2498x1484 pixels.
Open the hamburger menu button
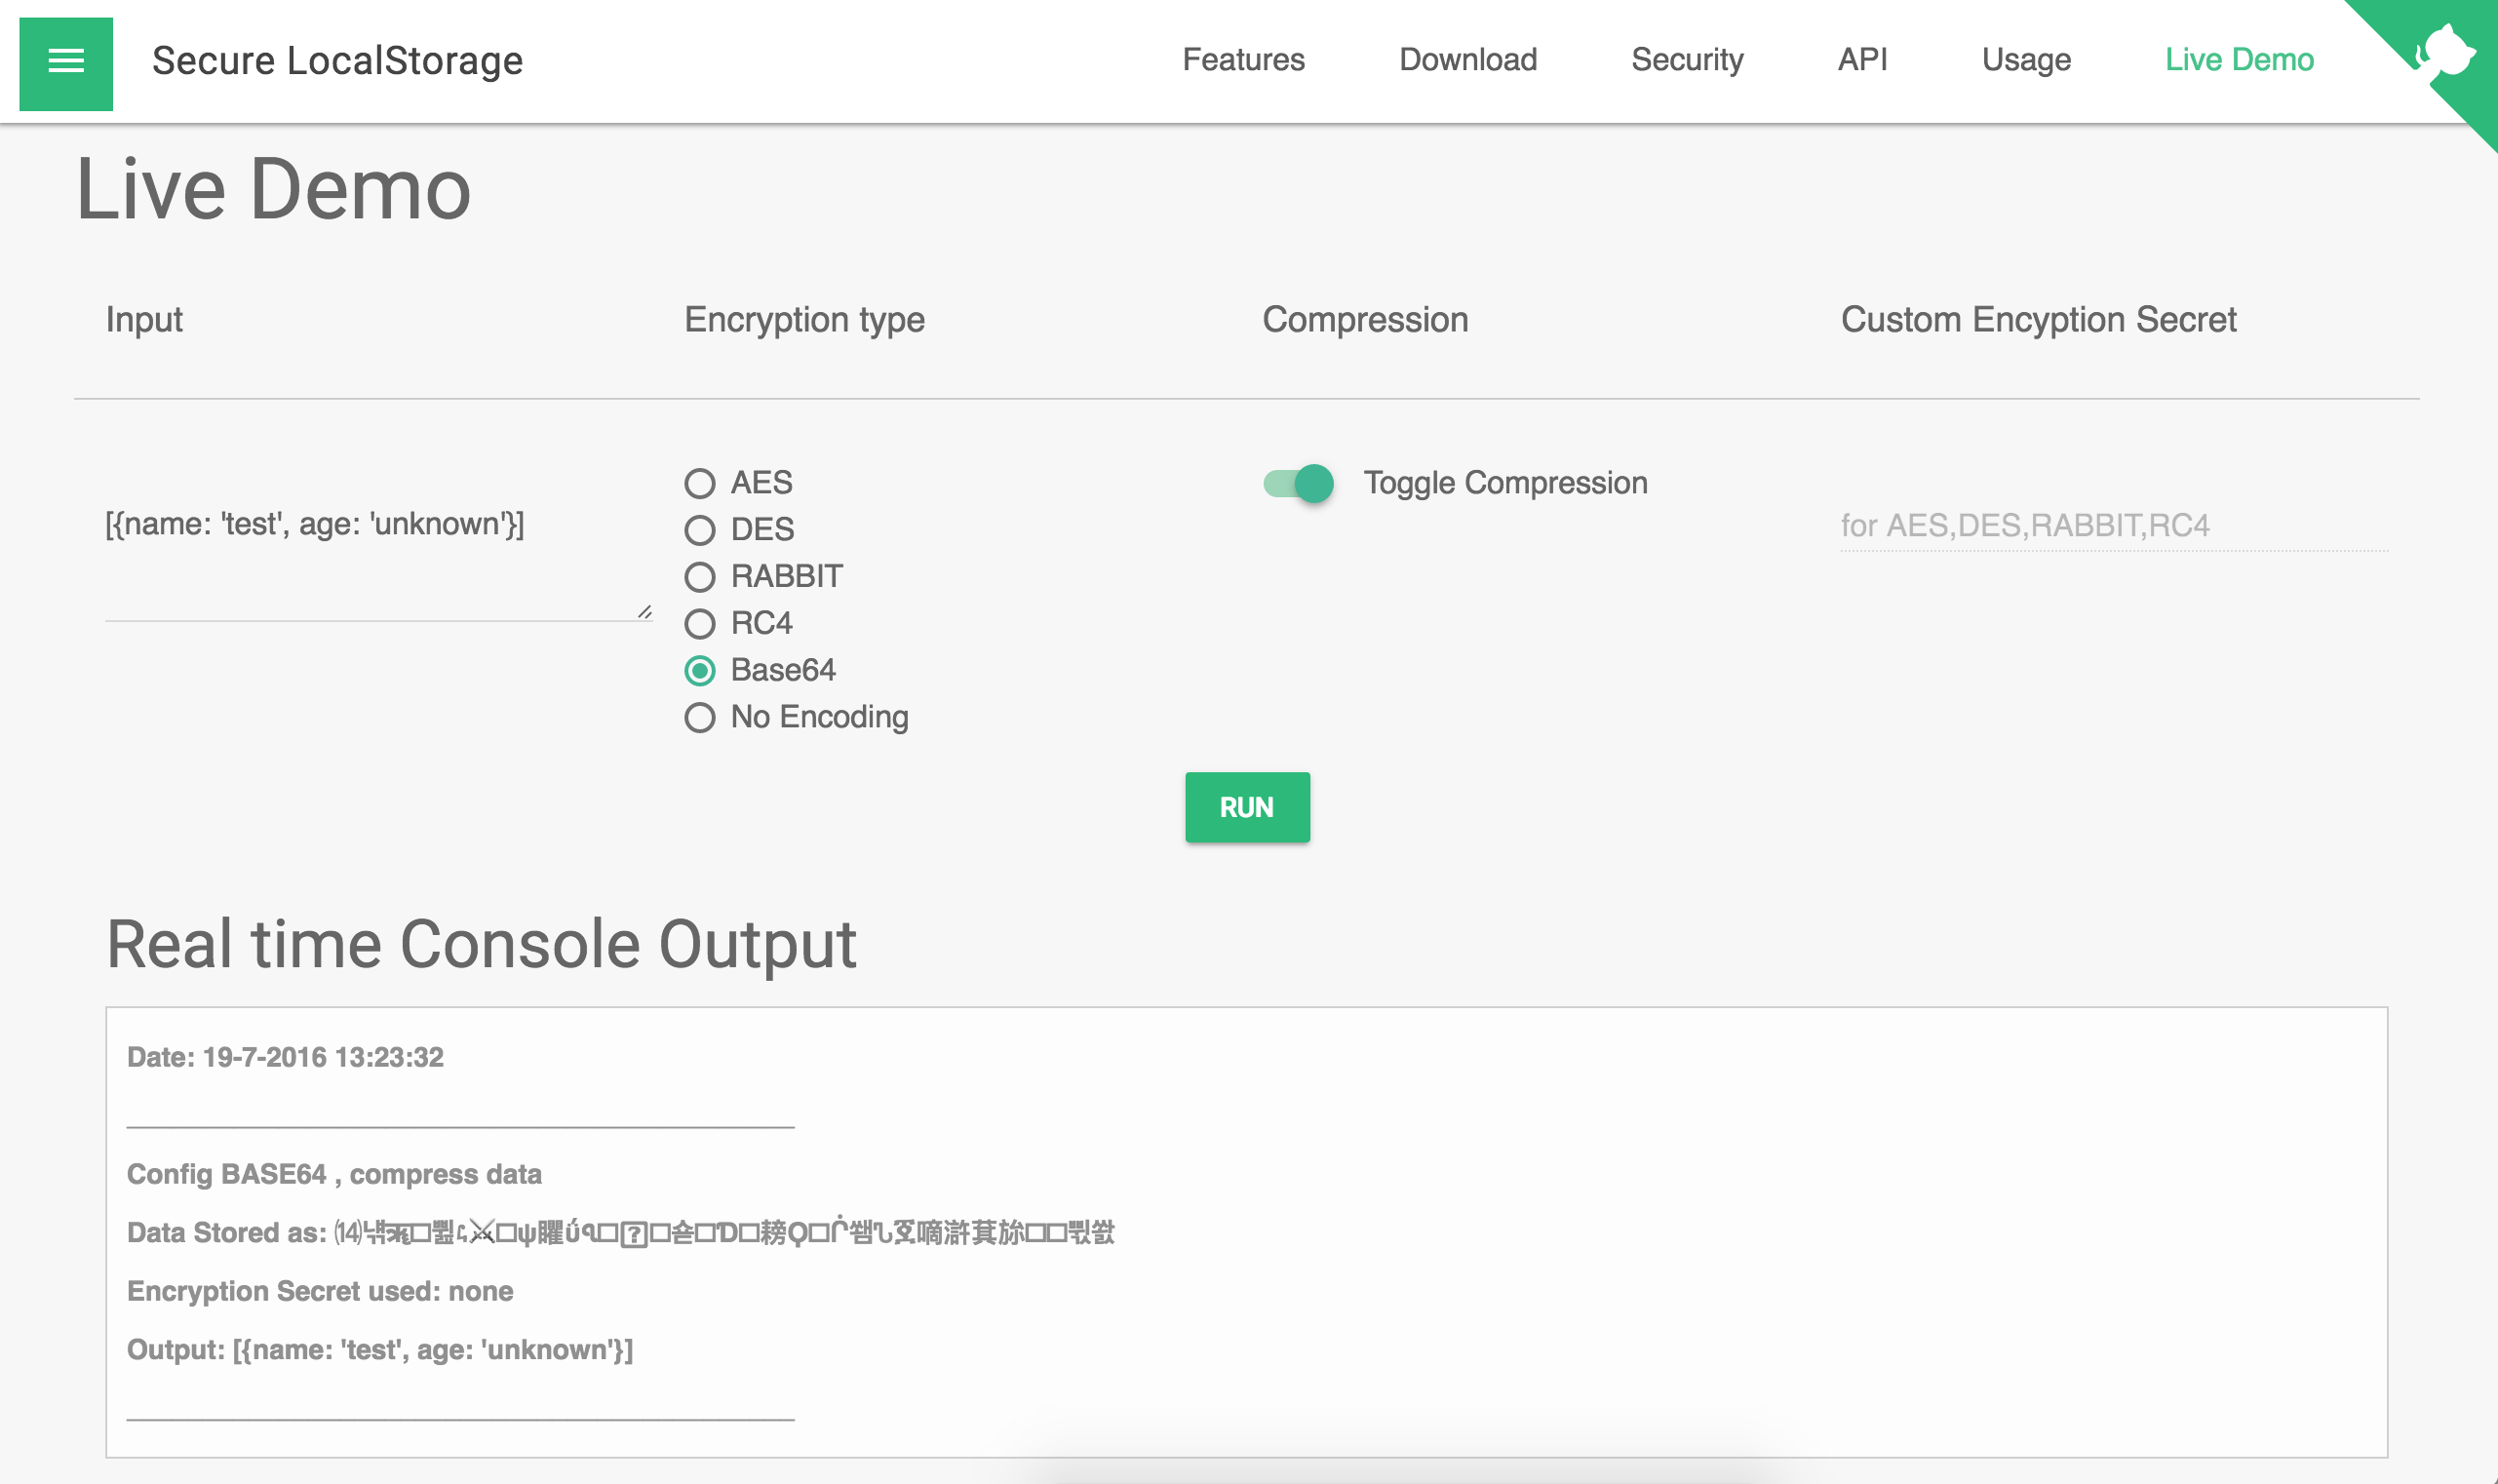(x=66, y=63)
